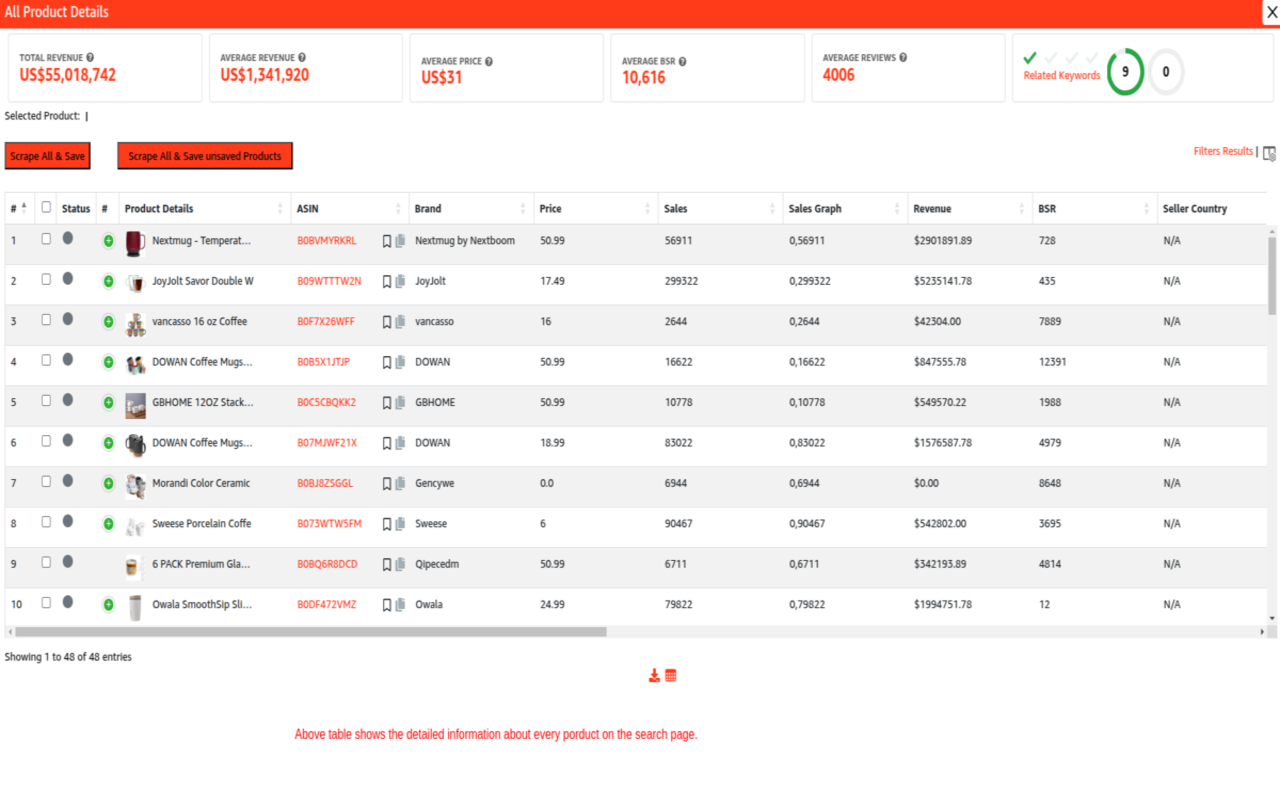Open ASIN link B0BVMYRKRL
The image size is (1280, 800).
click(x=327, y=241)
